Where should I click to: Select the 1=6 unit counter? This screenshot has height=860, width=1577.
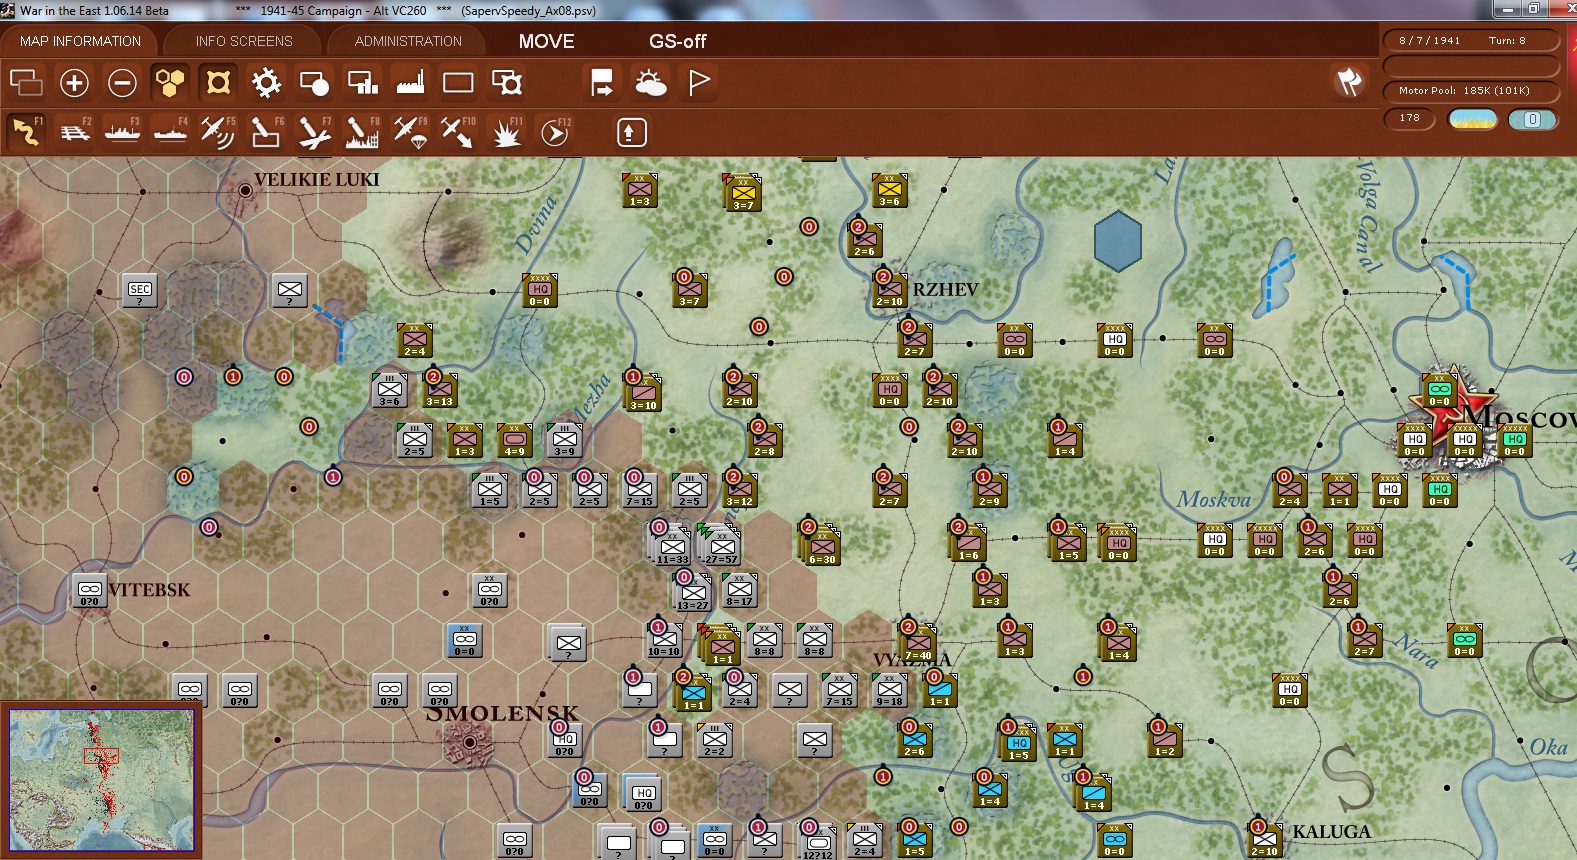[x=968, y=544]
